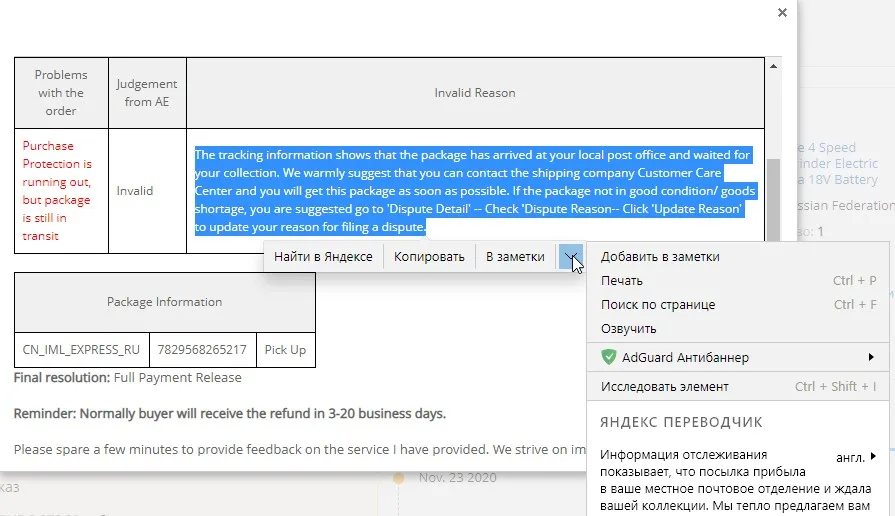This screenshot has height=516, width=895.
Task: Click Pick Up table cell
Action: click(285, 350)
